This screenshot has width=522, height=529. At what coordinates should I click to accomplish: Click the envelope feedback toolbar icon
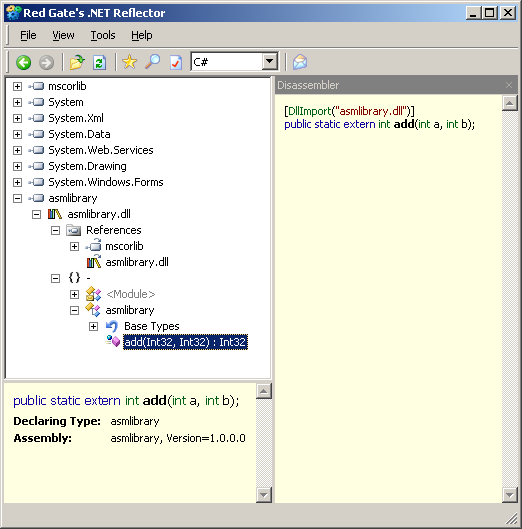pyautogui.click(x=300, y=62)
